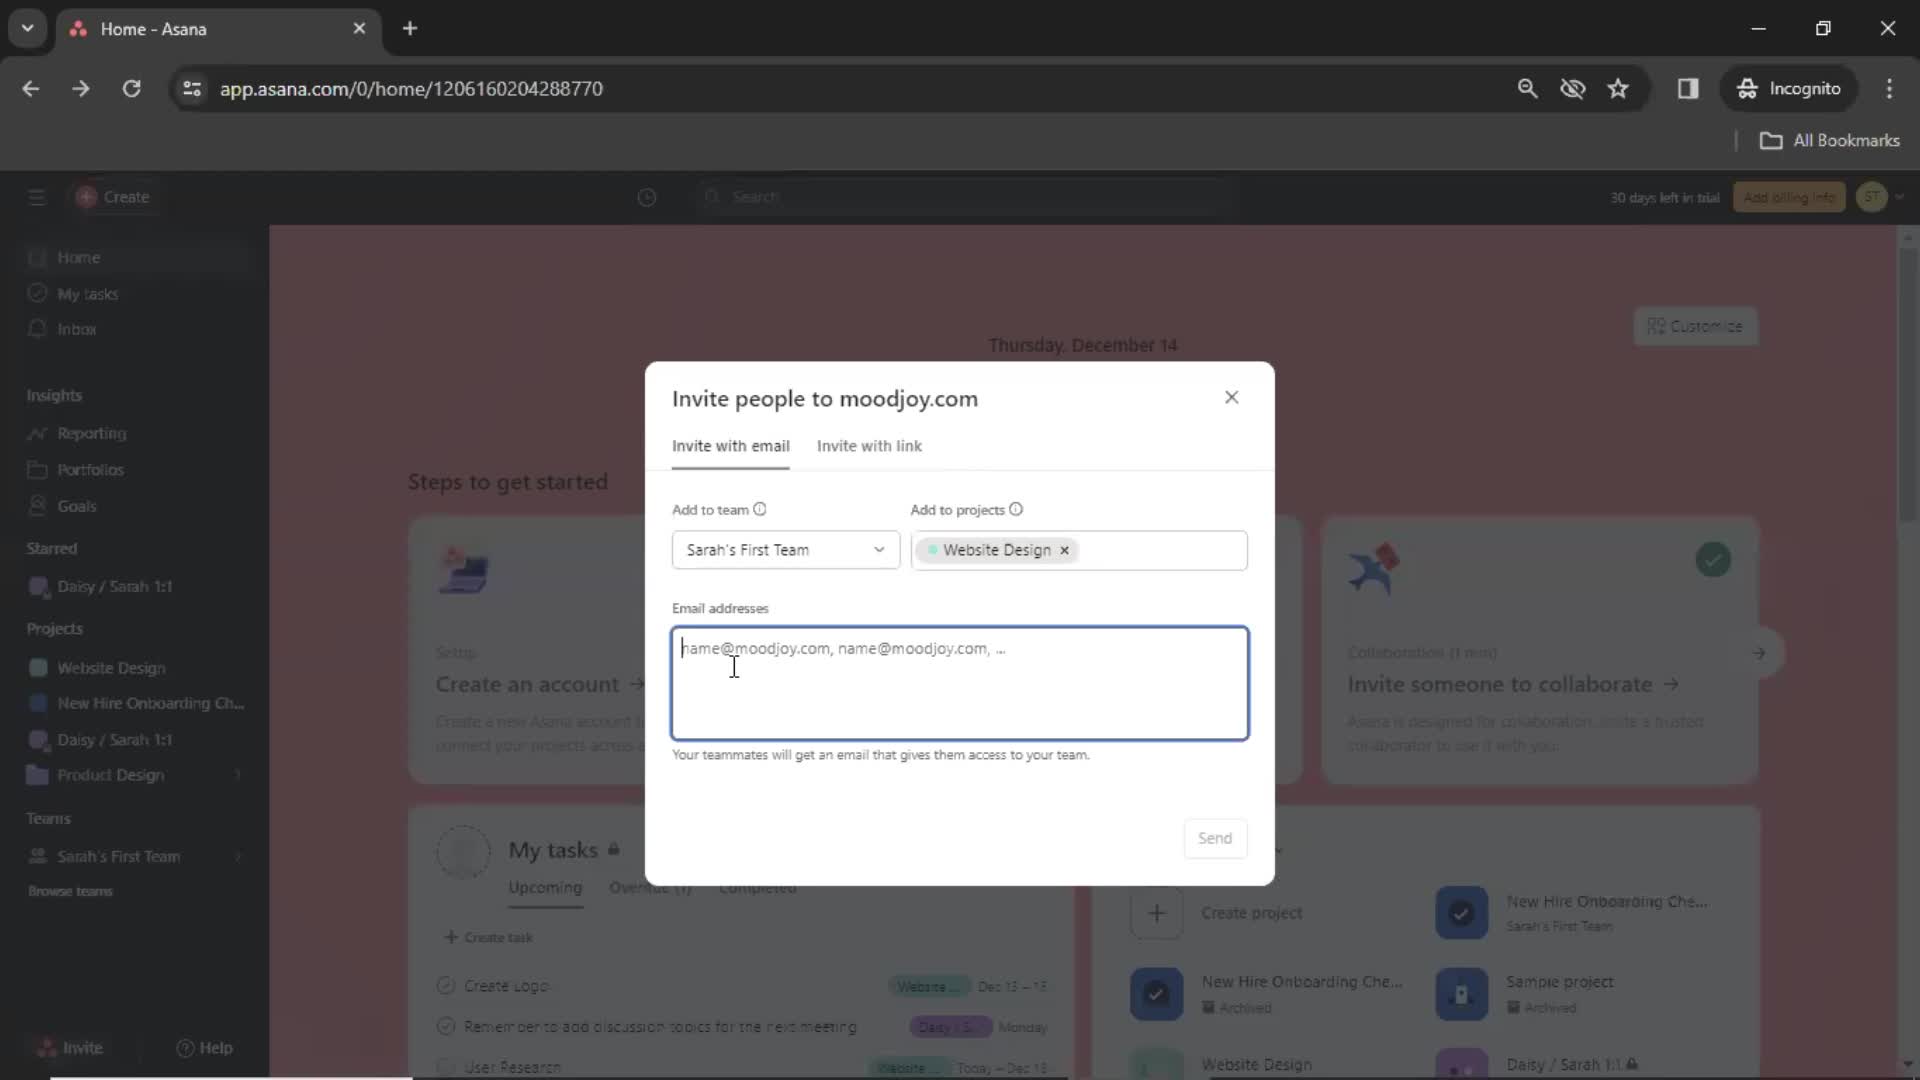Select the Invite with email tab
The image size is (1920, 1080).
(730, 446)
